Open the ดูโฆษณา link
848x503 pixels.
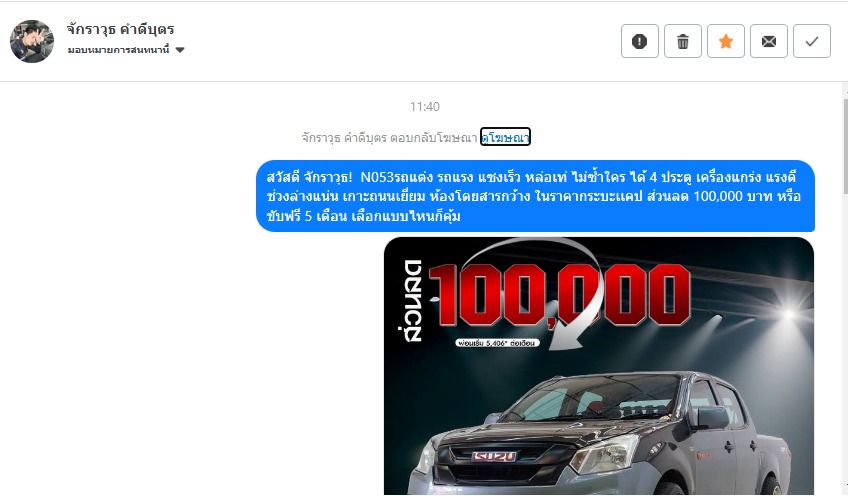coord(505,137)
